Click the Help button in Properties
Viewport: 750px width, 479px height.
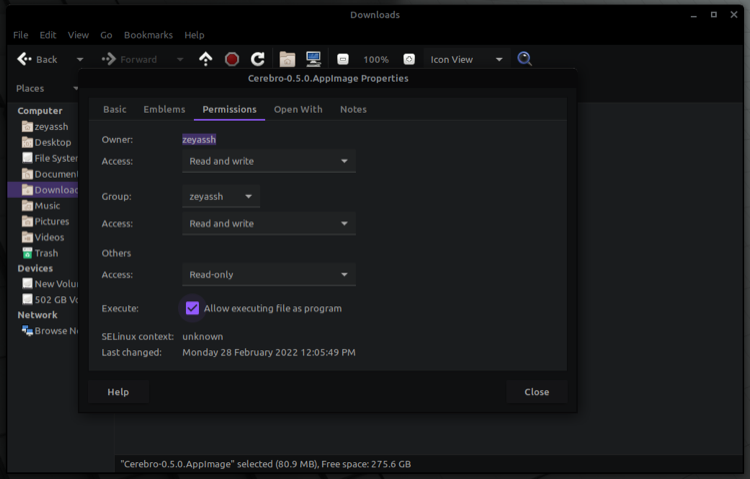(118, 392)
